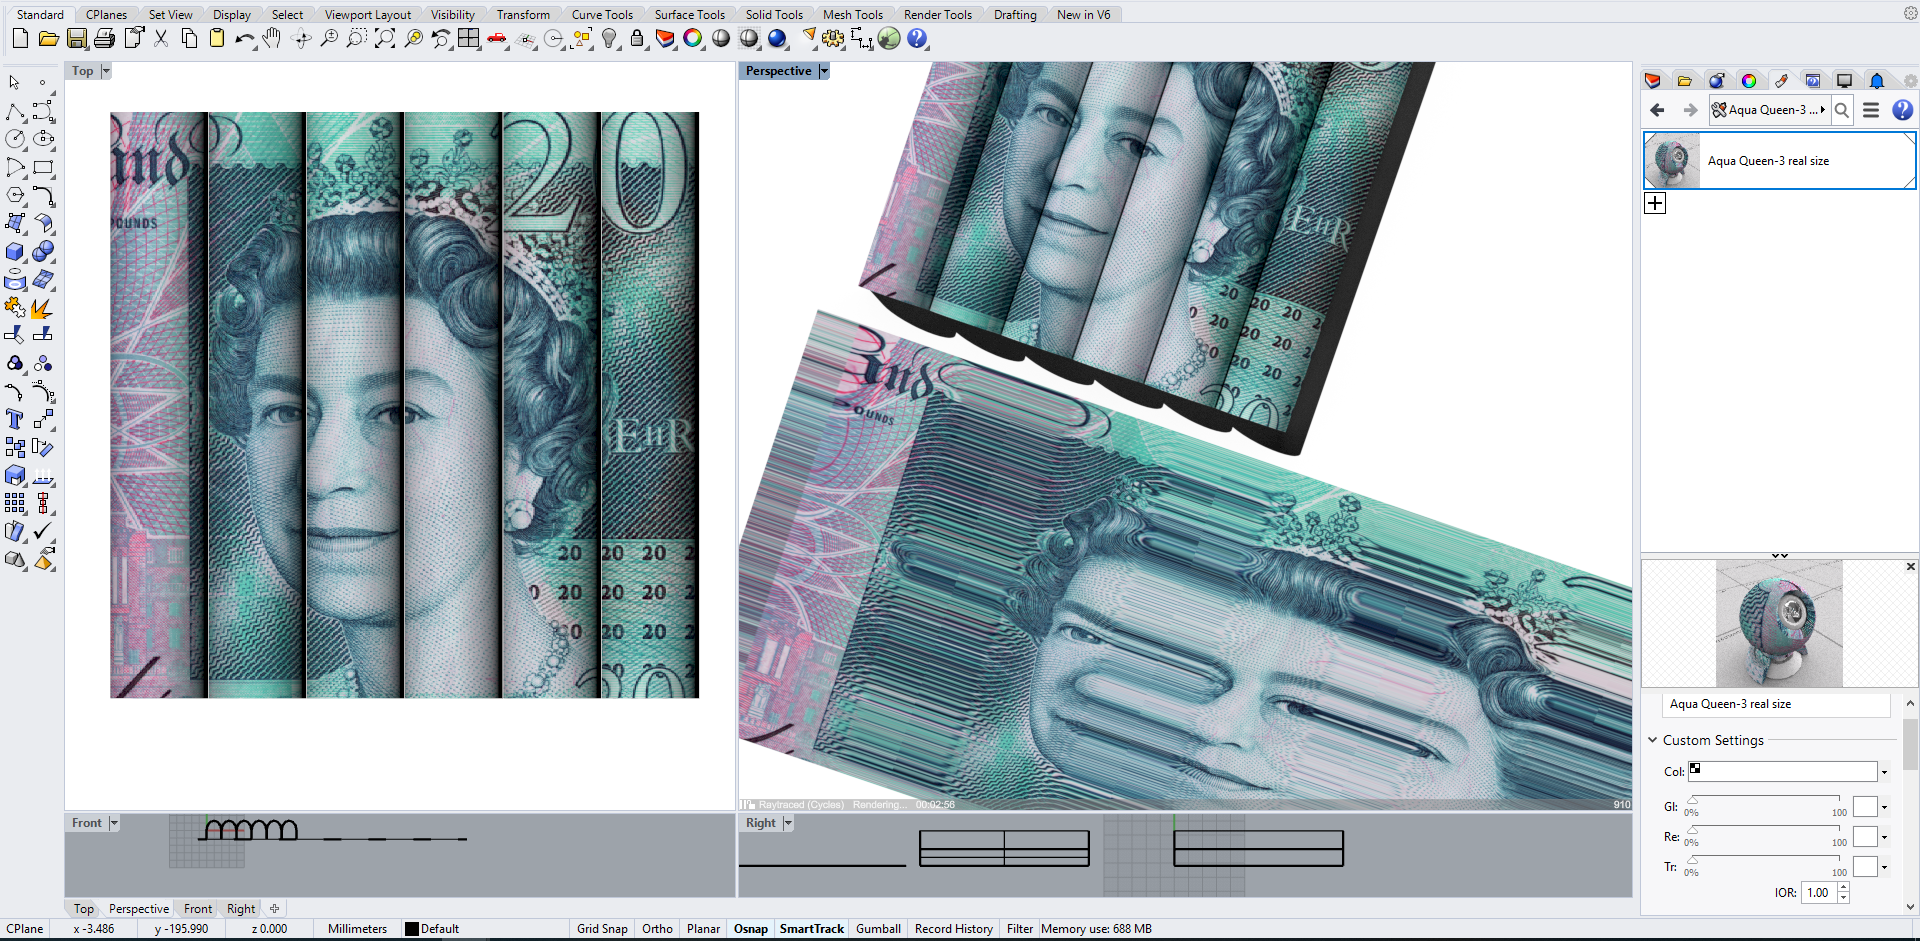Click the Open file folder icon
Viewport: 1920px width, 941px height.
(x=48, y=39)
